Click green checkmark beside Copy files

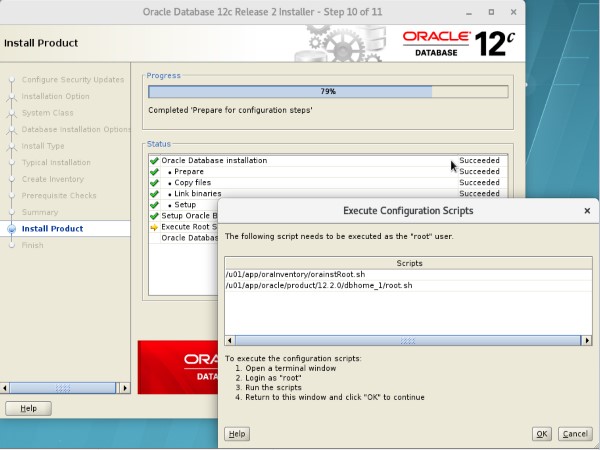[154, 183]
